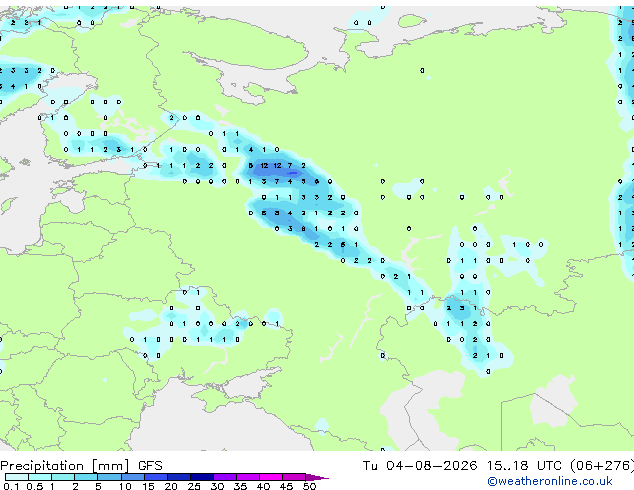Click the 40–45 mm magenta legend swatch
The width and height of the screenshot is (634, 490).
click(x=271, y=477)
